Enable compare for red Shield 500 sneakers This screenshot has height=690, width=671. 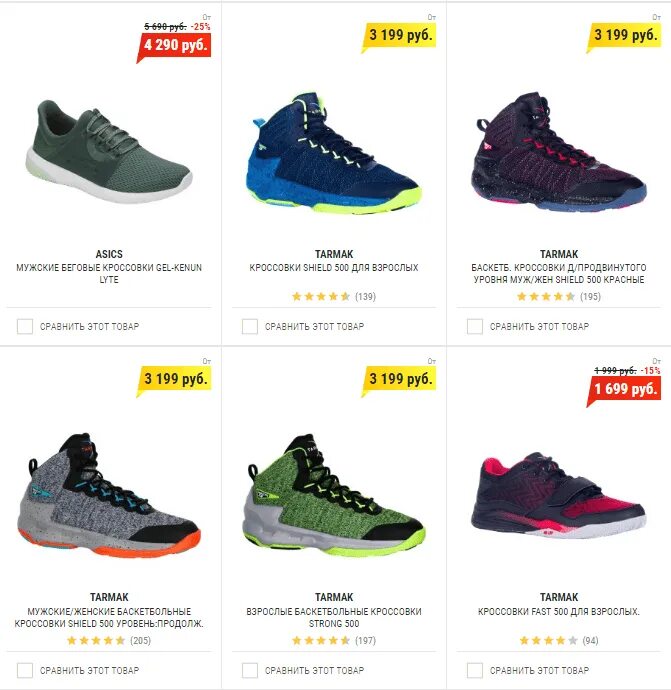(475, 327)
